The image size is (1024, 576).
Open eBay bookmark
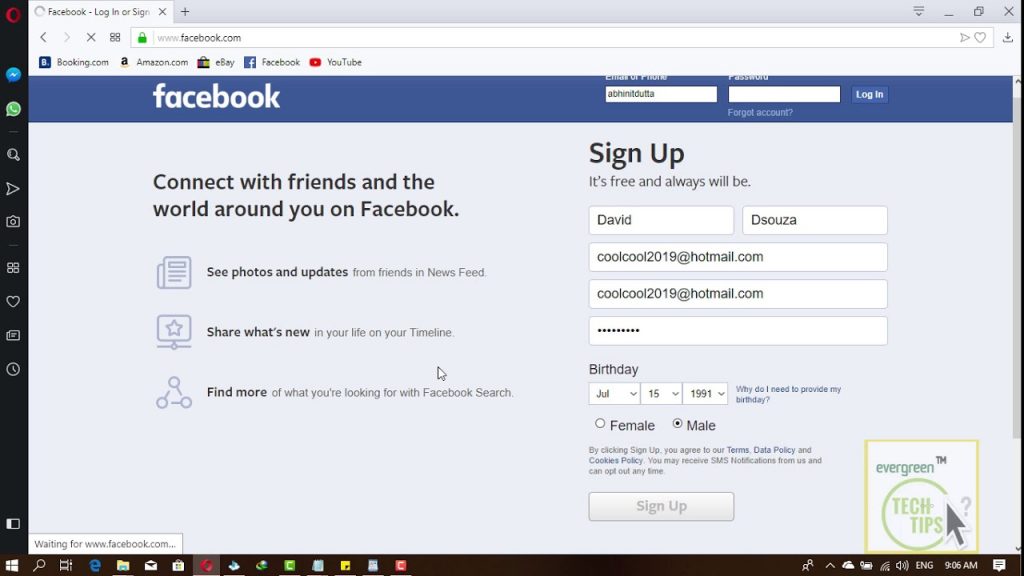[216, 62]
